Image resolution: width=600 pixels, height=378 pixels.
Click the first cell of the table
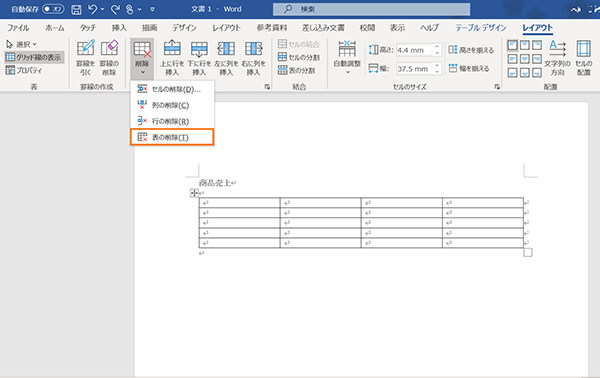240,203
